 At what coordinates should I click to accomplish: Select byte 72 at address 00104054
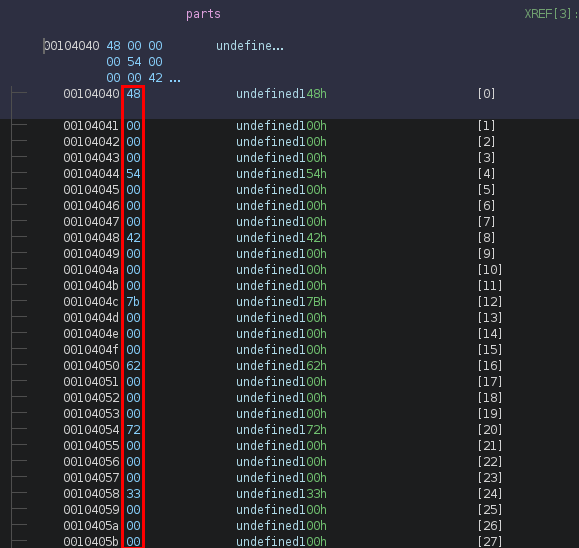[133, 430]
